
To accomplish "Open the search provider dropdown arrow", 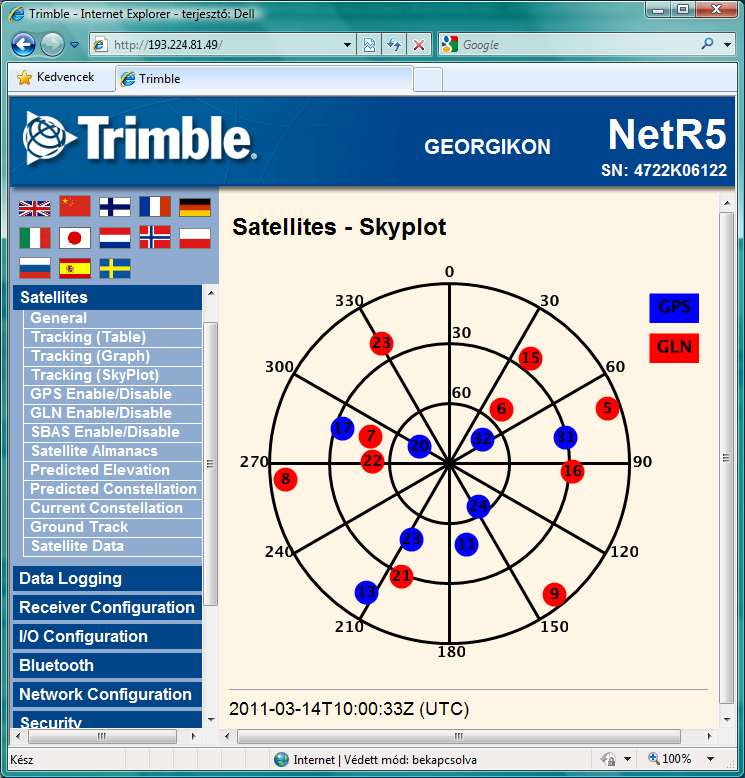I will click(x=727, y=45).
